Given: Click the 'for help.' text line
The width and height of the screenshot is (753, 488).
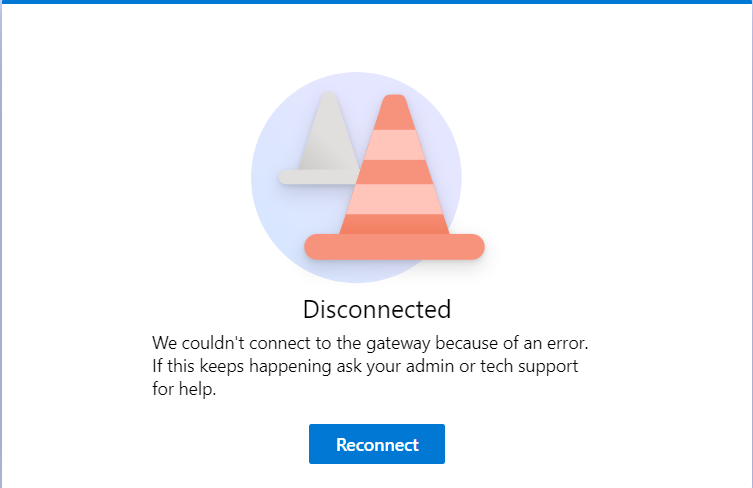Looking at the screenshot, I should point(184,389).
